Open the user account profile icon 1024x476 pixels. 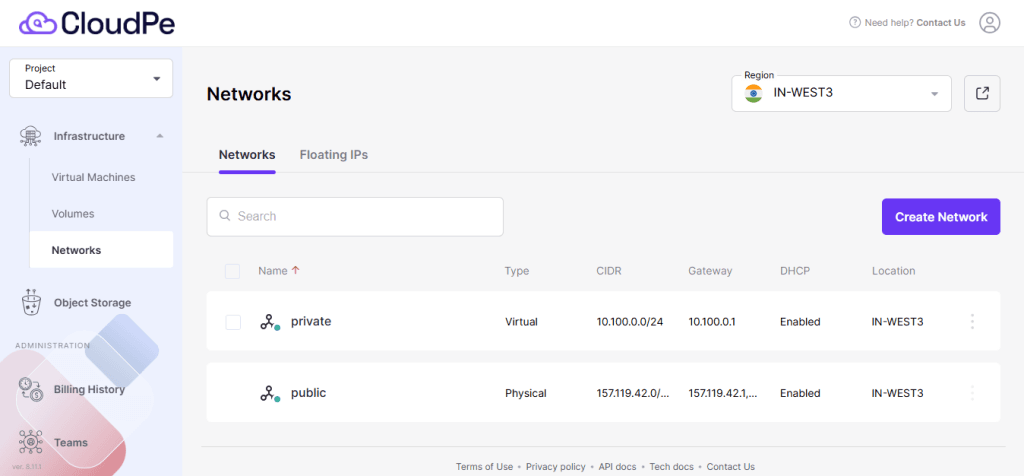(989, 23)
